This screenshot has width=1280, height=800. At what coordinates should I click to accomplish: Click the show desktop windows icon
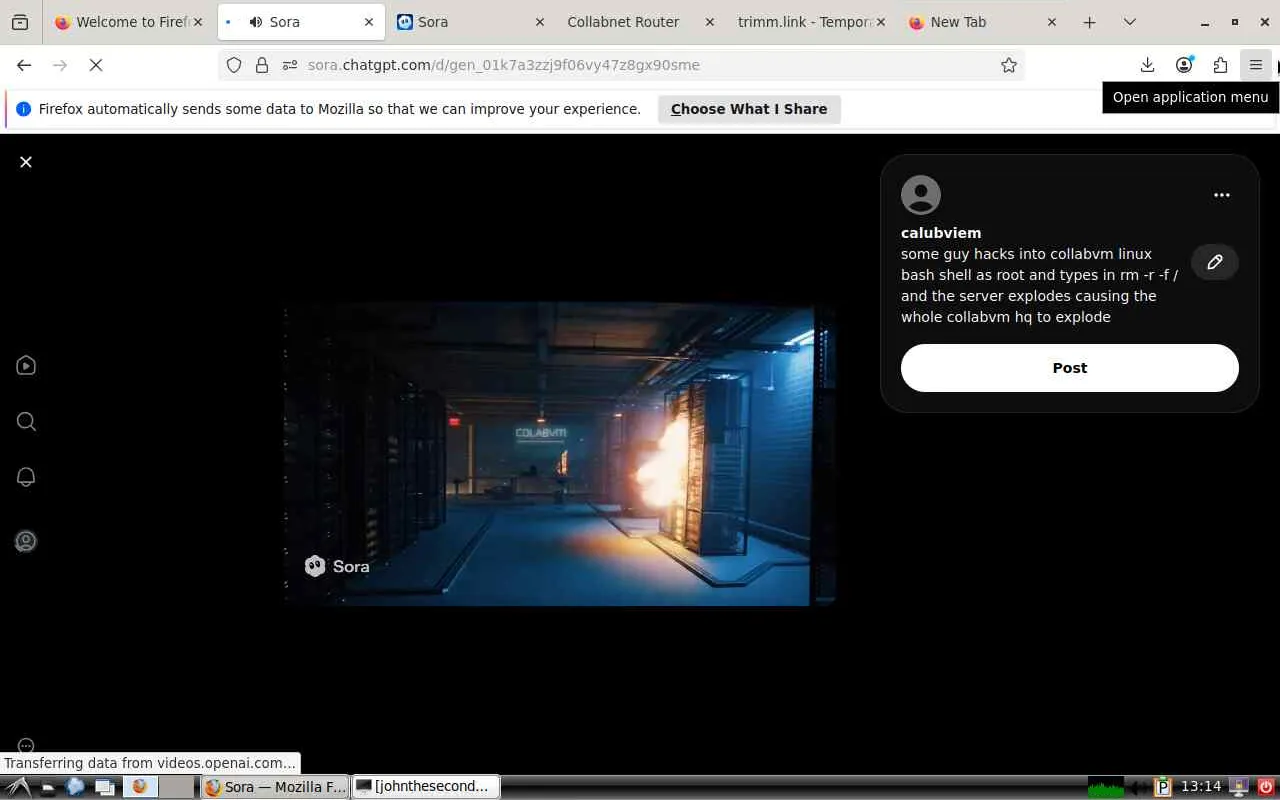[x=104, y=787]
